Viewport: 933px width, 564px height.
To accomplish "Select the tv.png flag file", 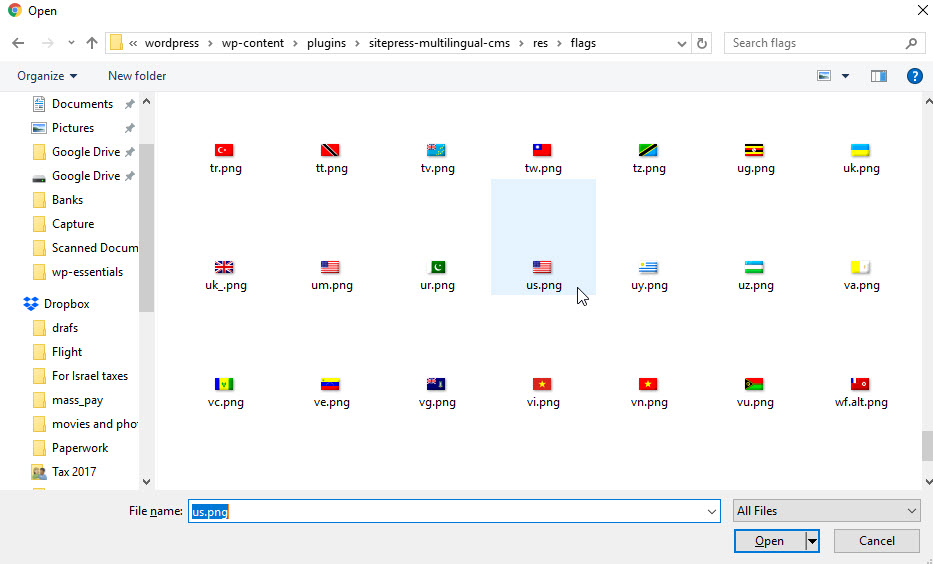I will 437,159.
